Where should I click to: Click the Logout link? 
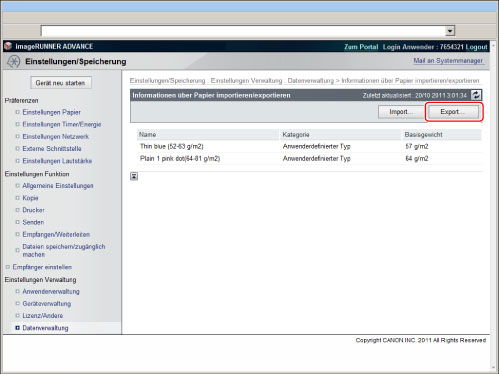coord(476,47)
